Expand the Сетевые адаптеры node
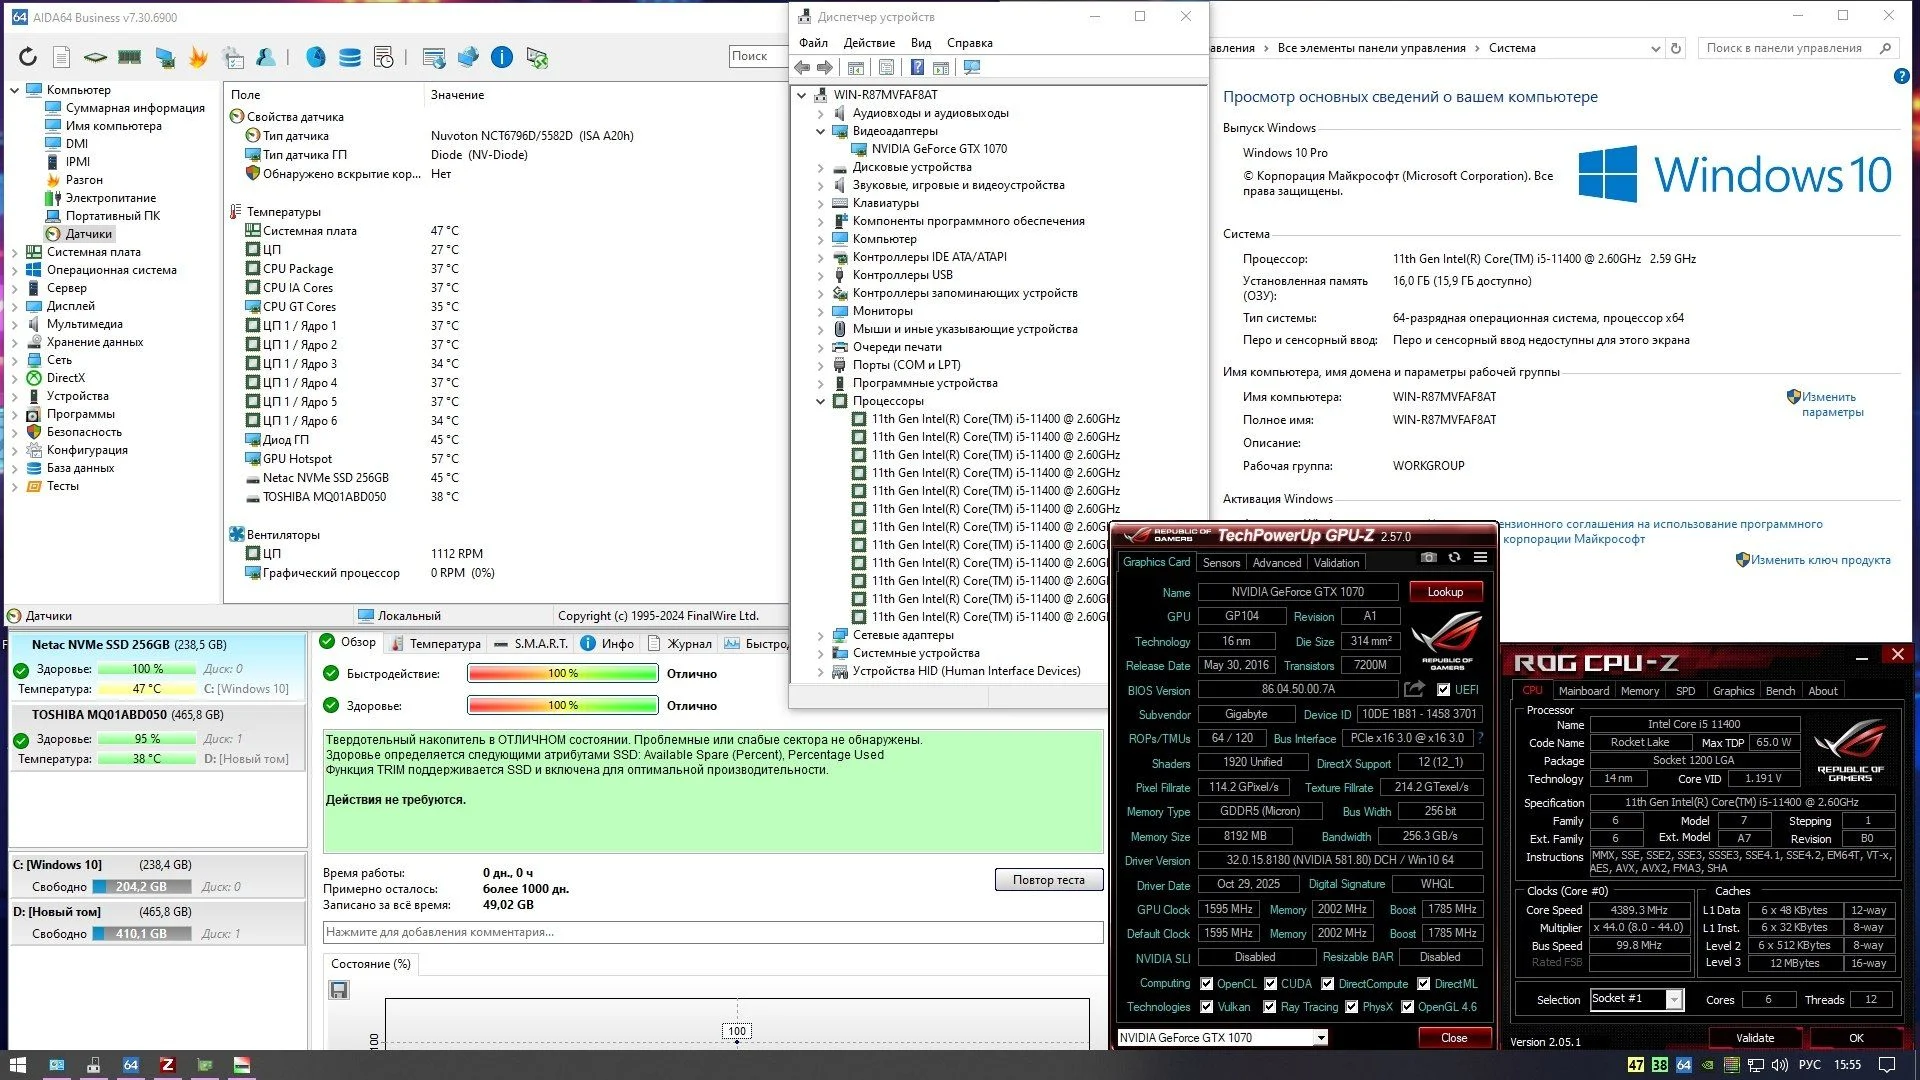This screenshot has width=1920, height=1080. click(x=821, y=635)
